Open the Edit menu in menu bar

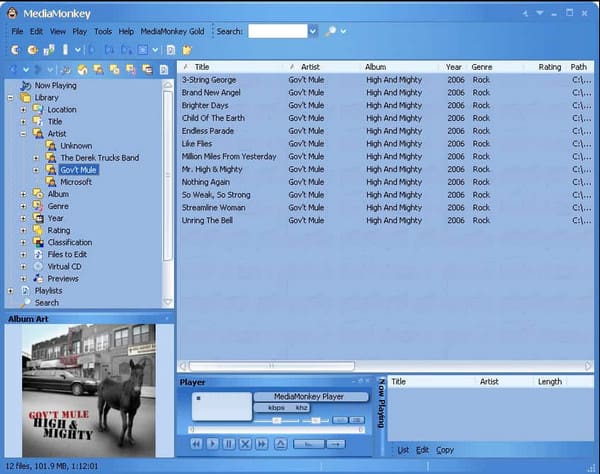point(36,31)
